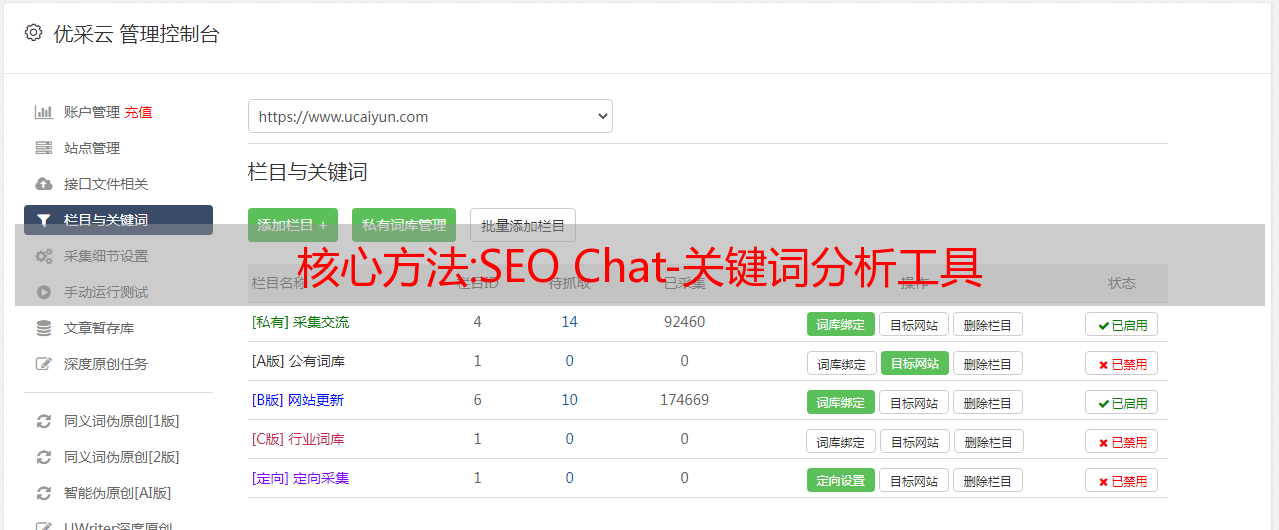Open the [C版] 行业词库 column link

(x=298, y=439)
